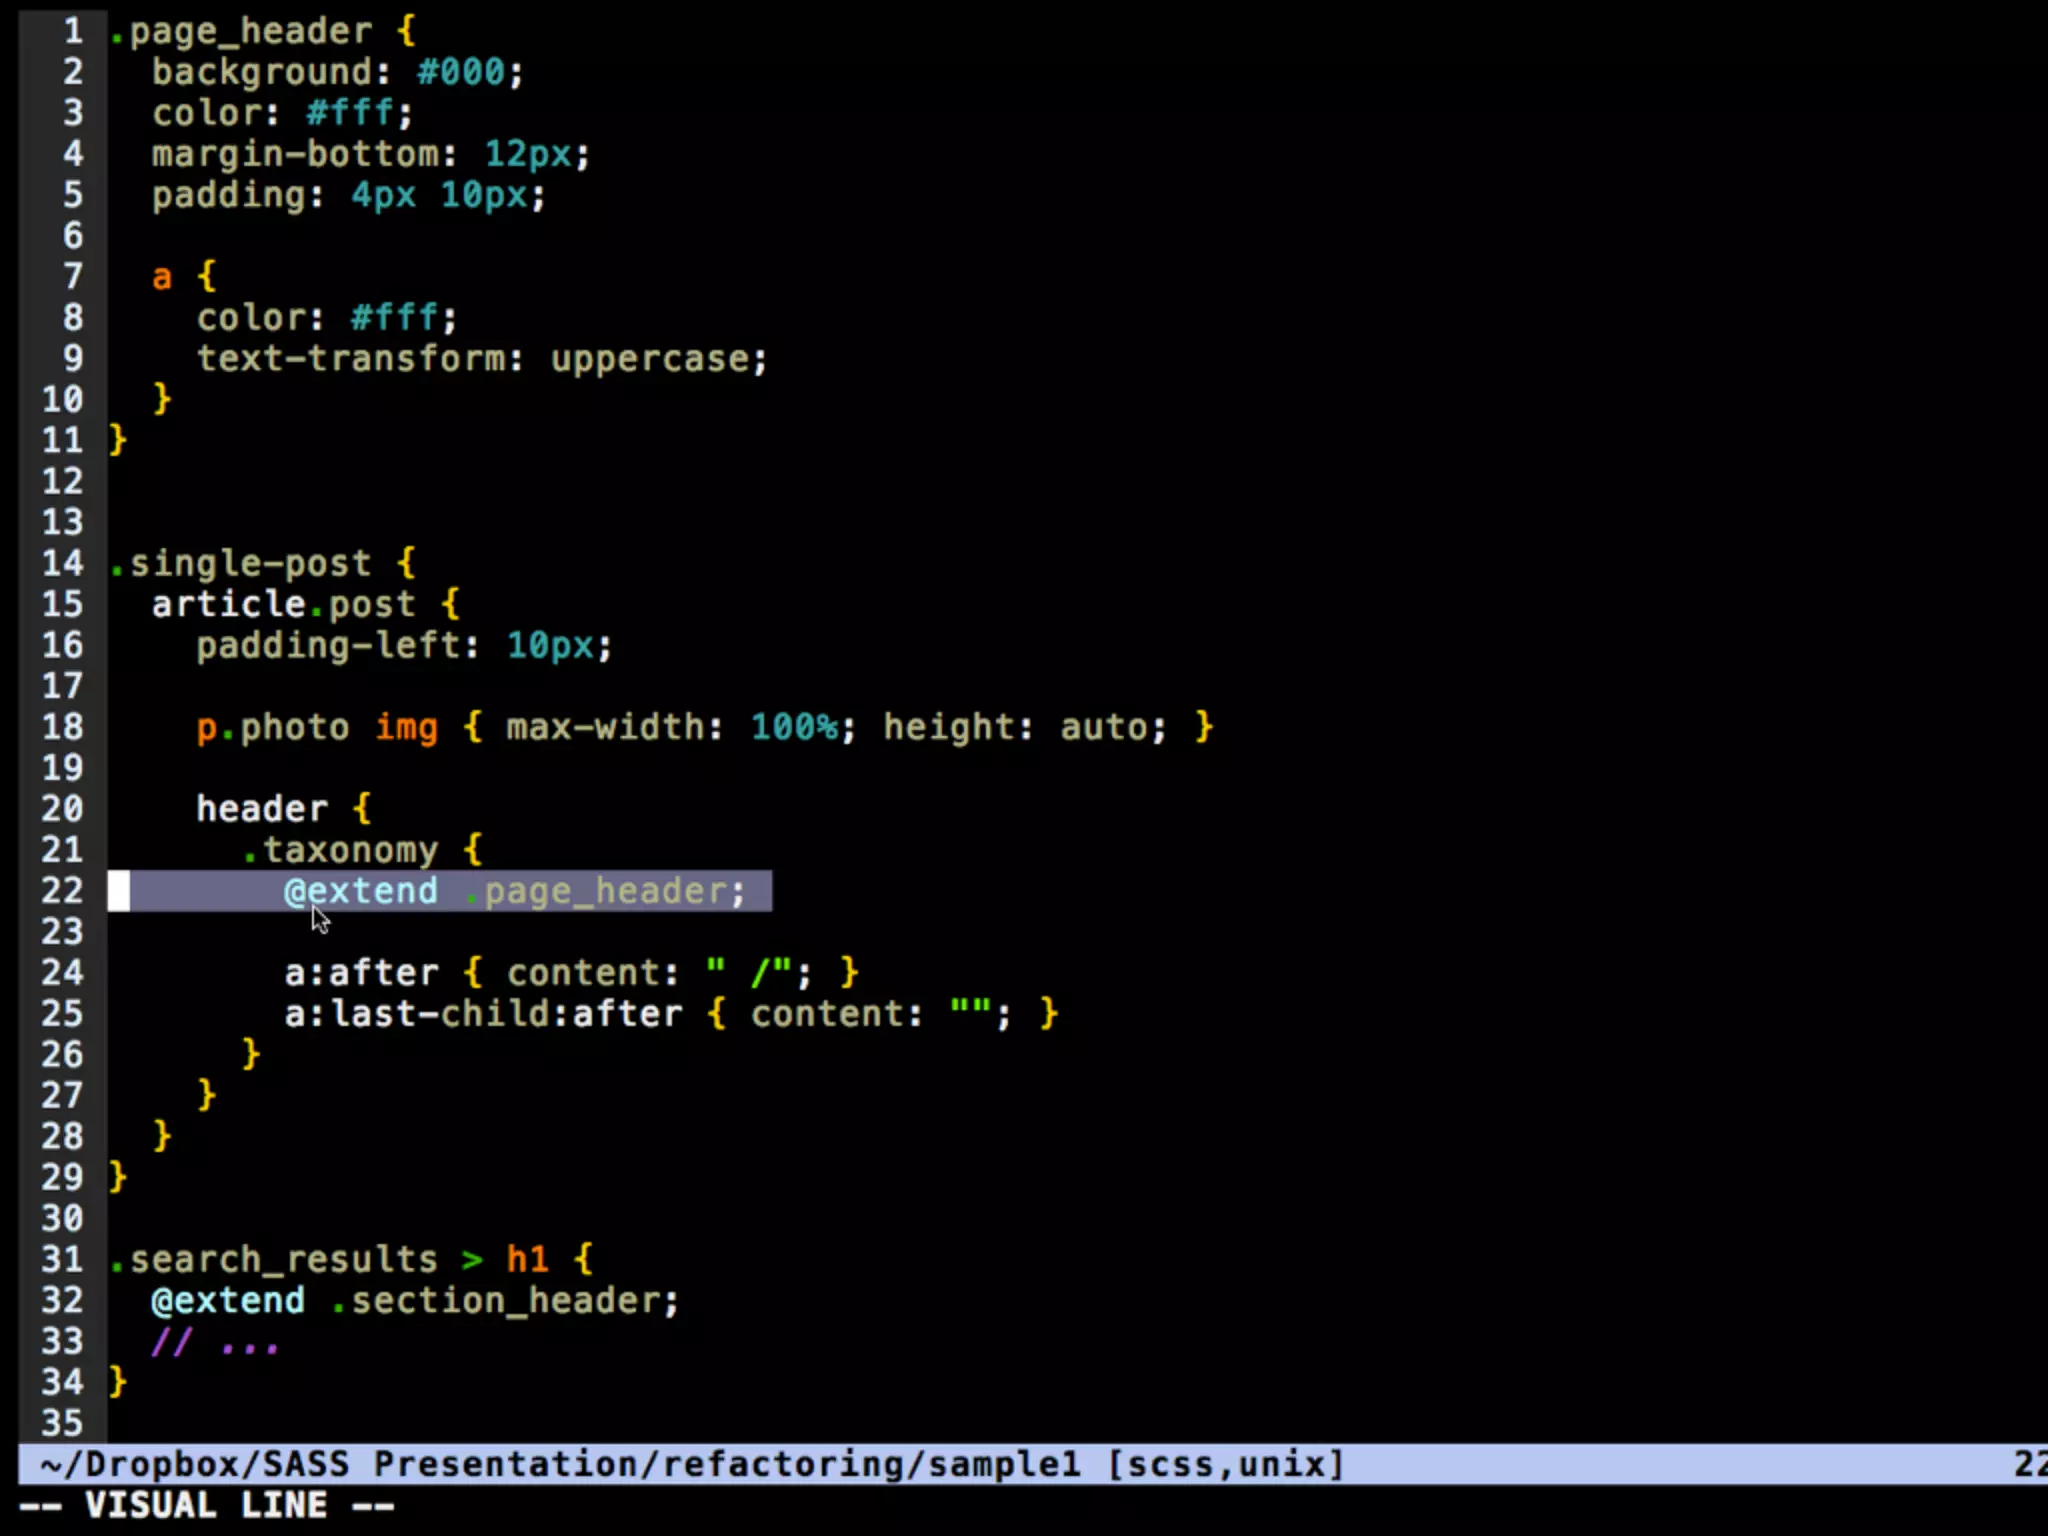Click the article.post selector on line 15
Image resolution: width=2048 pixels, height=1536 pixels.
[282, 604]
